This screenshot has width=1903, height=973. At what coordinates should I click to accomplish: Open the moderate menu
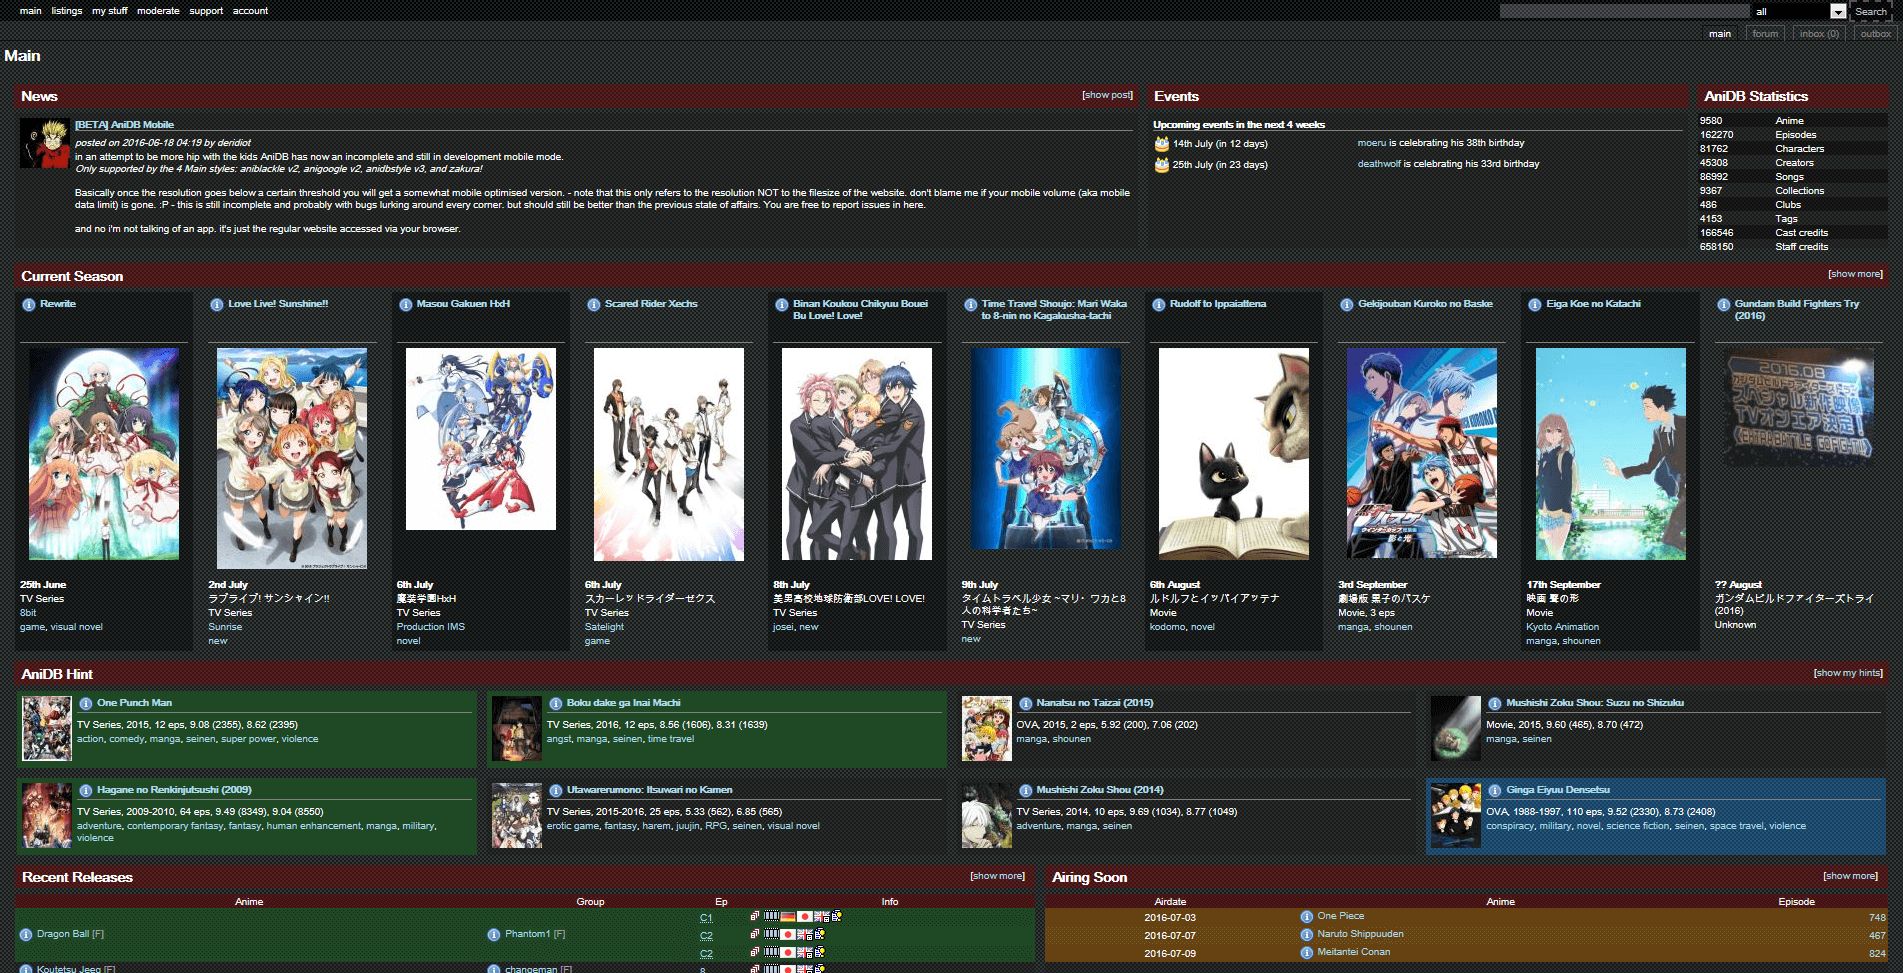(x=158, y=11)
